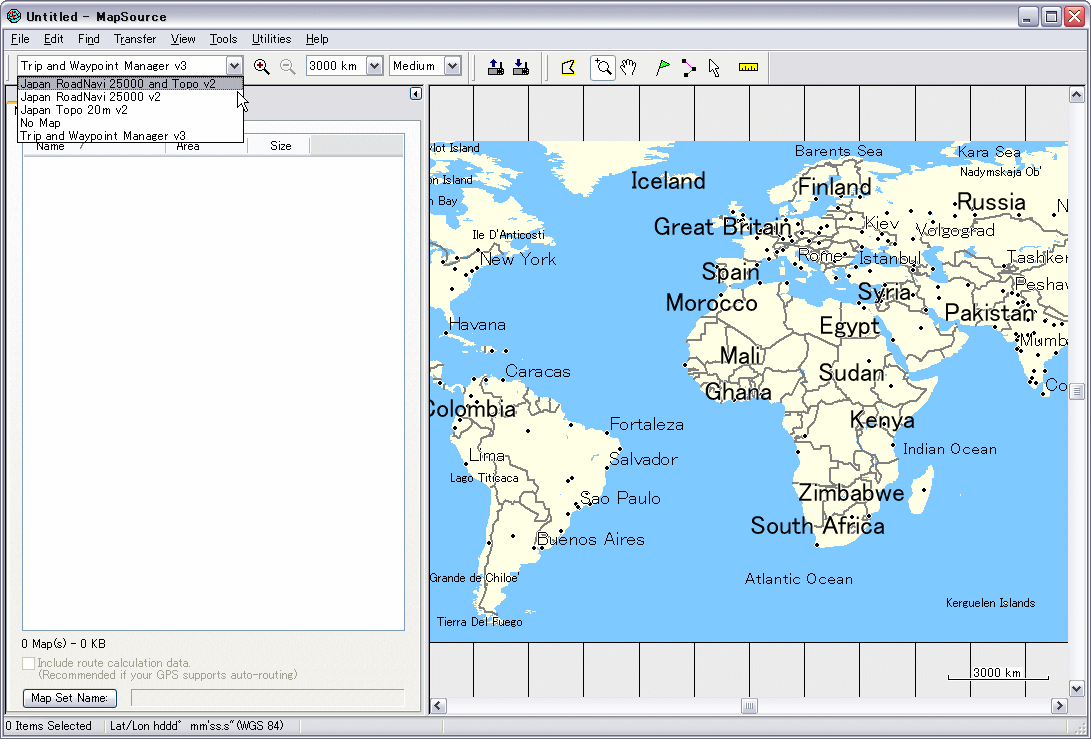
Task: Choose Japan RoadNavi 25000 v2 option
Action: point(131,97)
